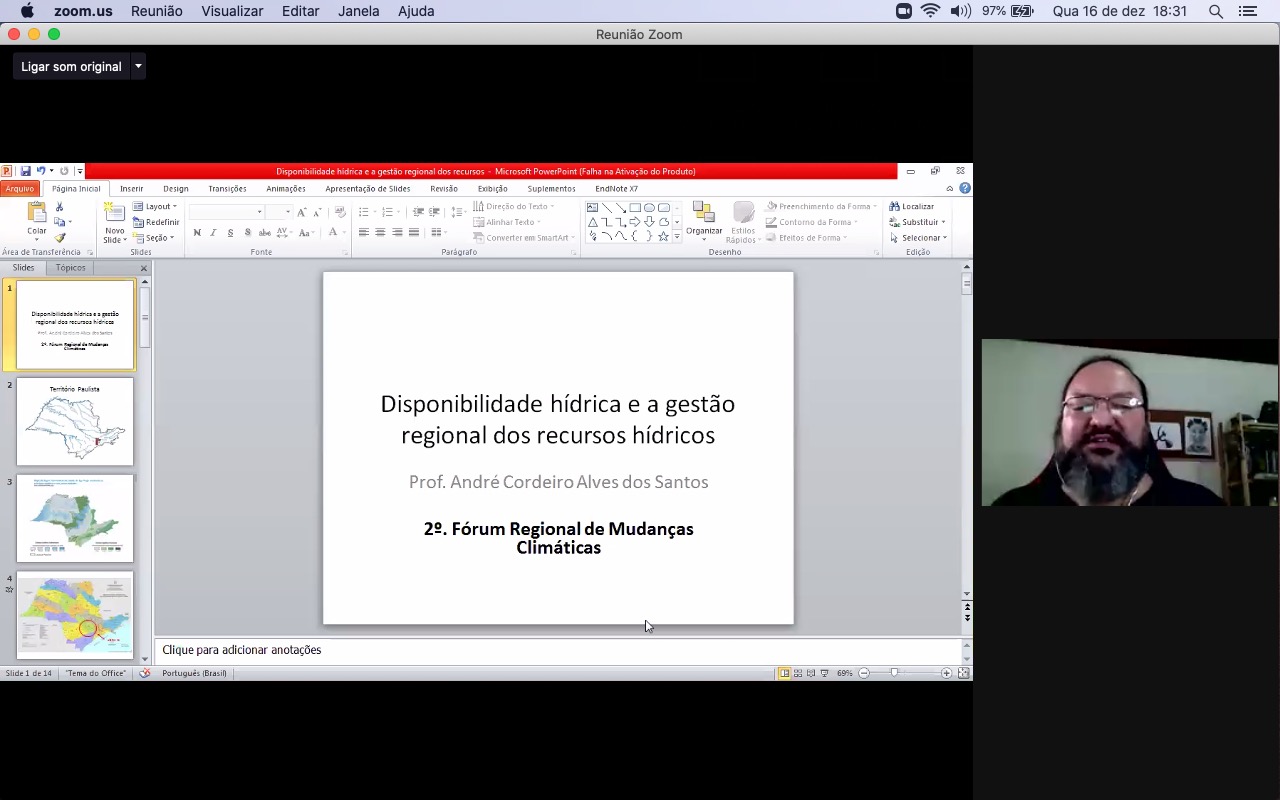The image size is (1280, 800).
Task: Open the Ligar som original dropdown arrow
Action: pyautogui.click(x=138, y=67)
